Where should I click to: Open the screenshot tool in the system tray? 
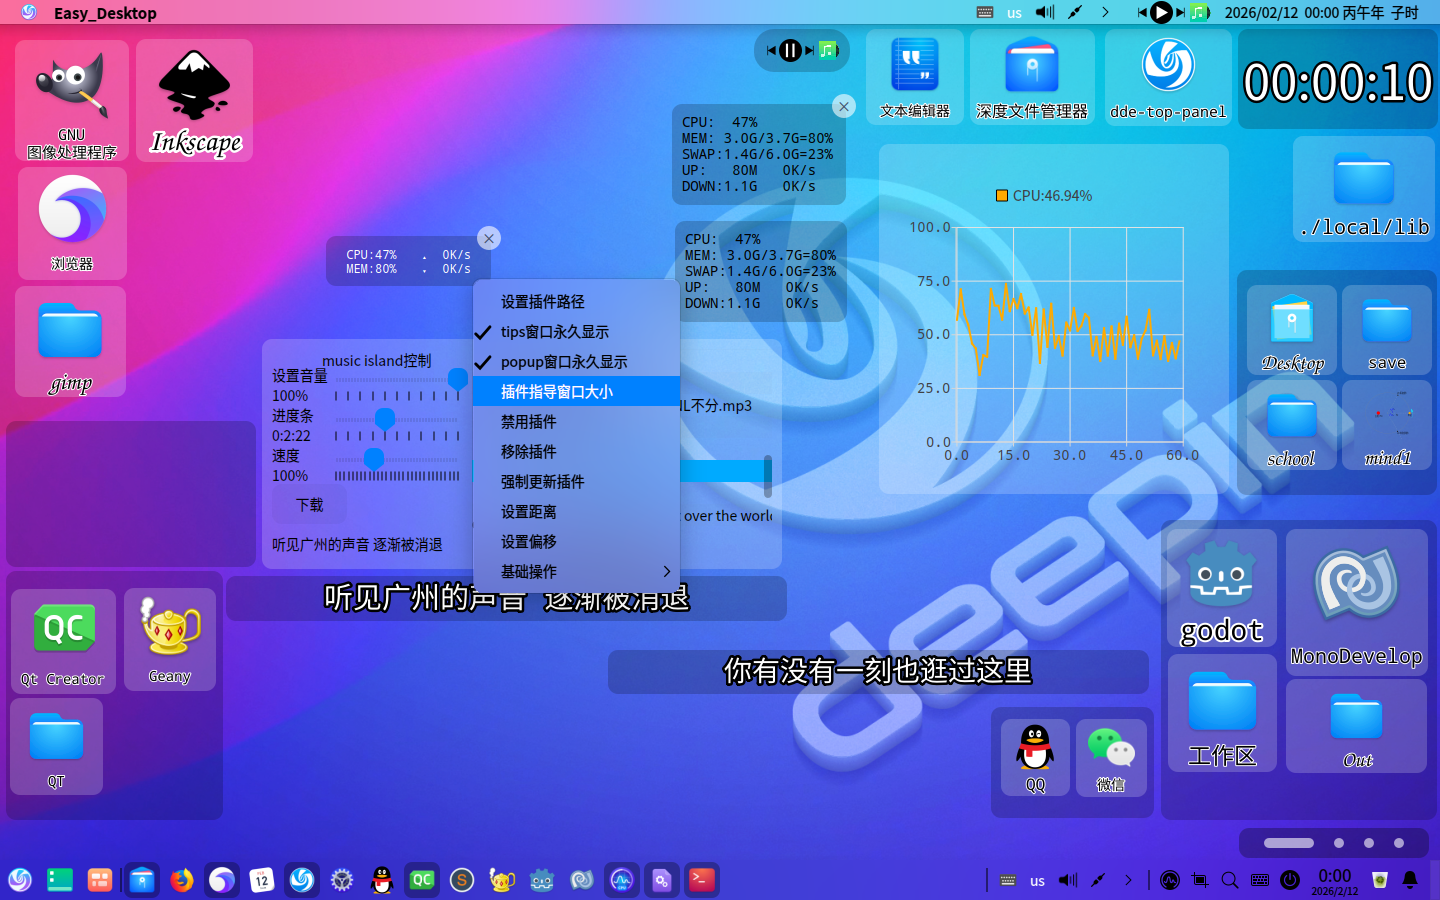pyautogui.click(x=1199, y=881)
